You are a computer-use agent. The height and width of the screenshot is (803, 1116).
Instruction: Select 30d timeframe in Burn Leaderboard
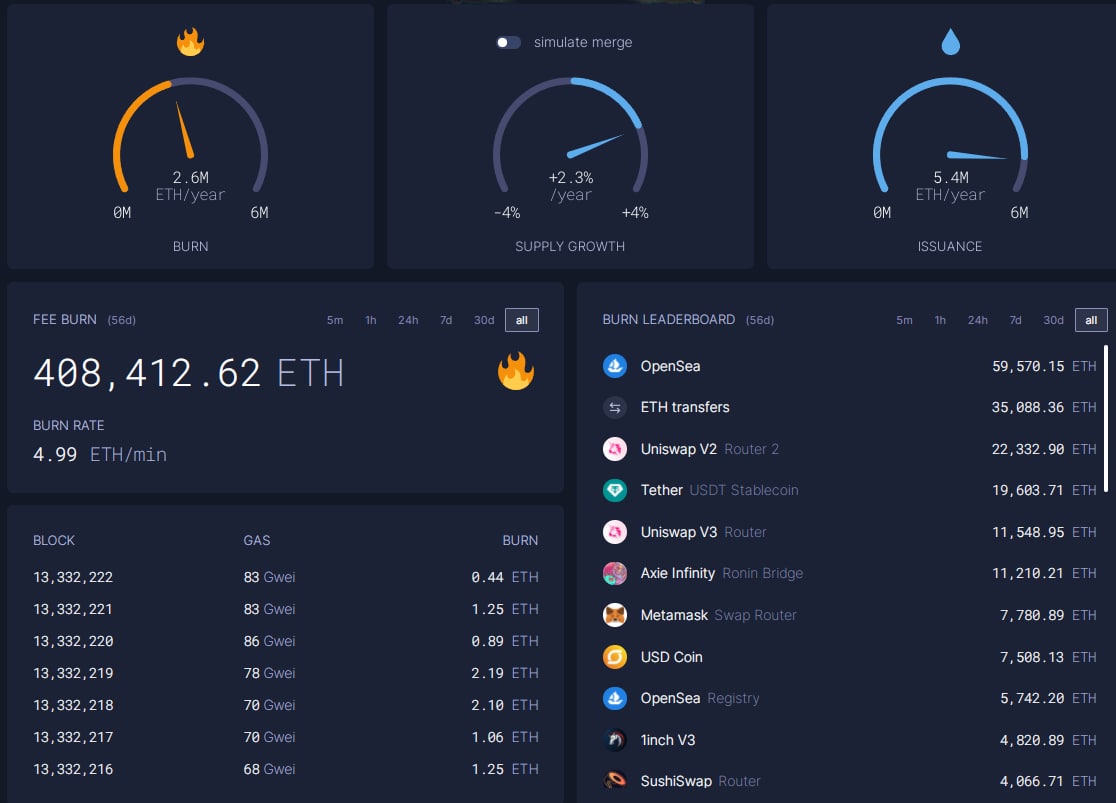click(1053, 320)
